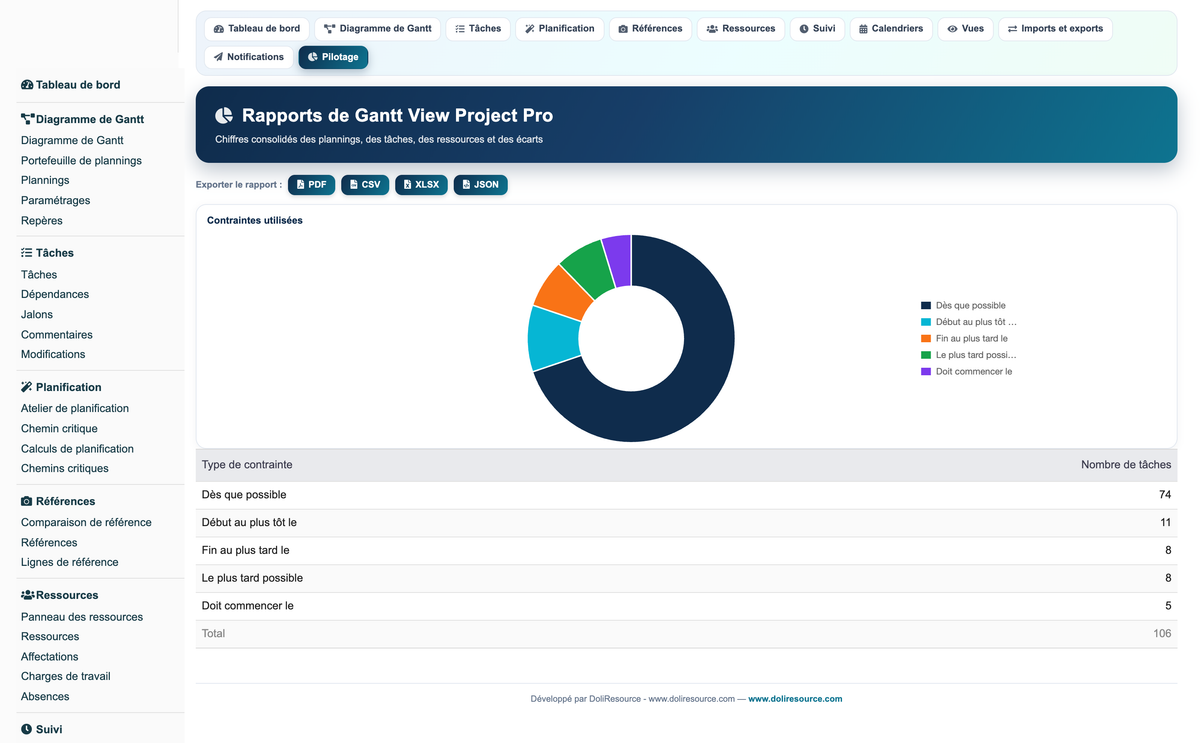1200x743 pixels.
Task: Click the cyan donut chart segment
Action: (553, 340)
